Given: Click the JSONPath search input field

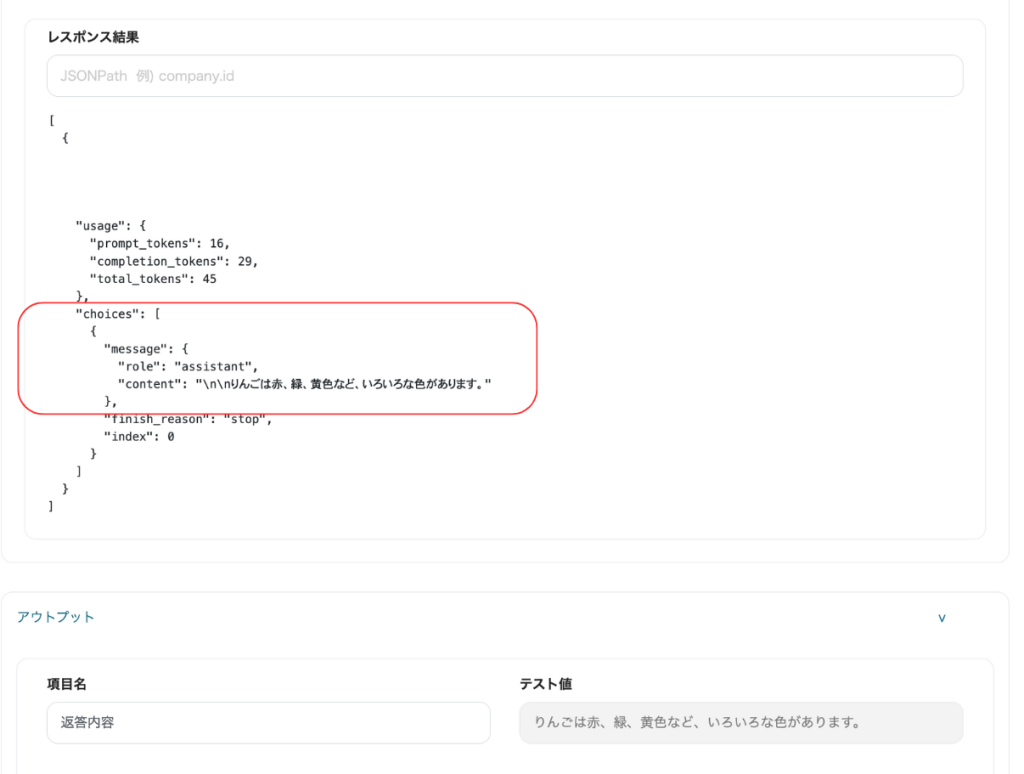Looking at the screenshot, I should tap(505, 76).
